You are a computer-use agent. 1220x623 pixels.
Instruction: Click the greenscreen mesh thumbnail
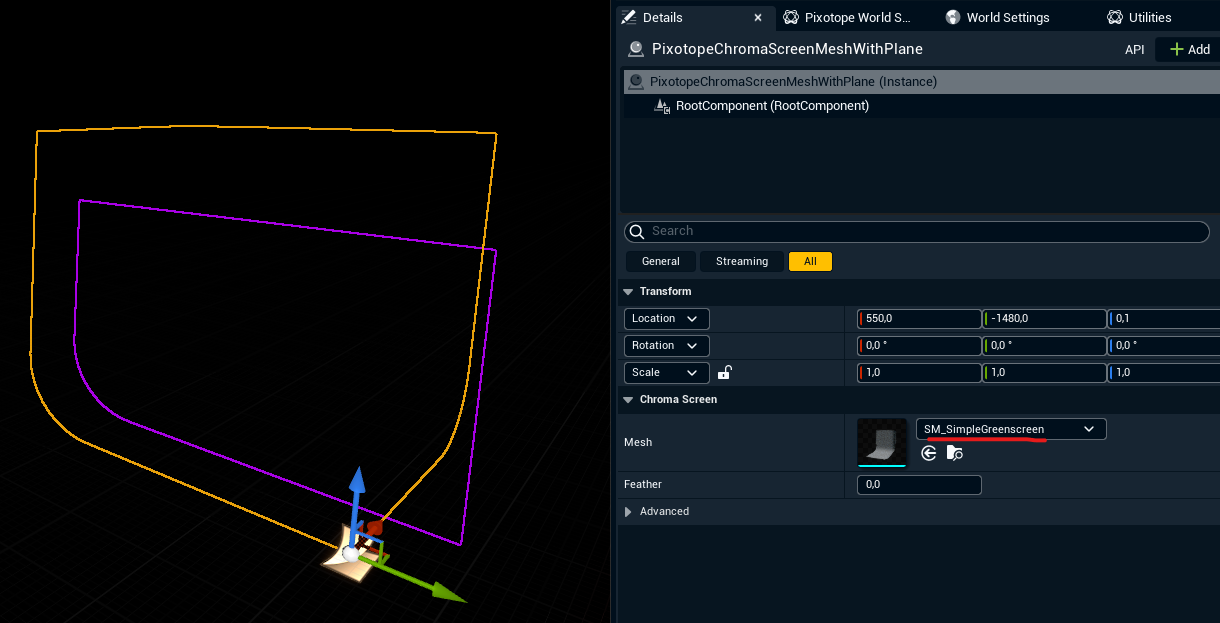[x=881, y=442]
